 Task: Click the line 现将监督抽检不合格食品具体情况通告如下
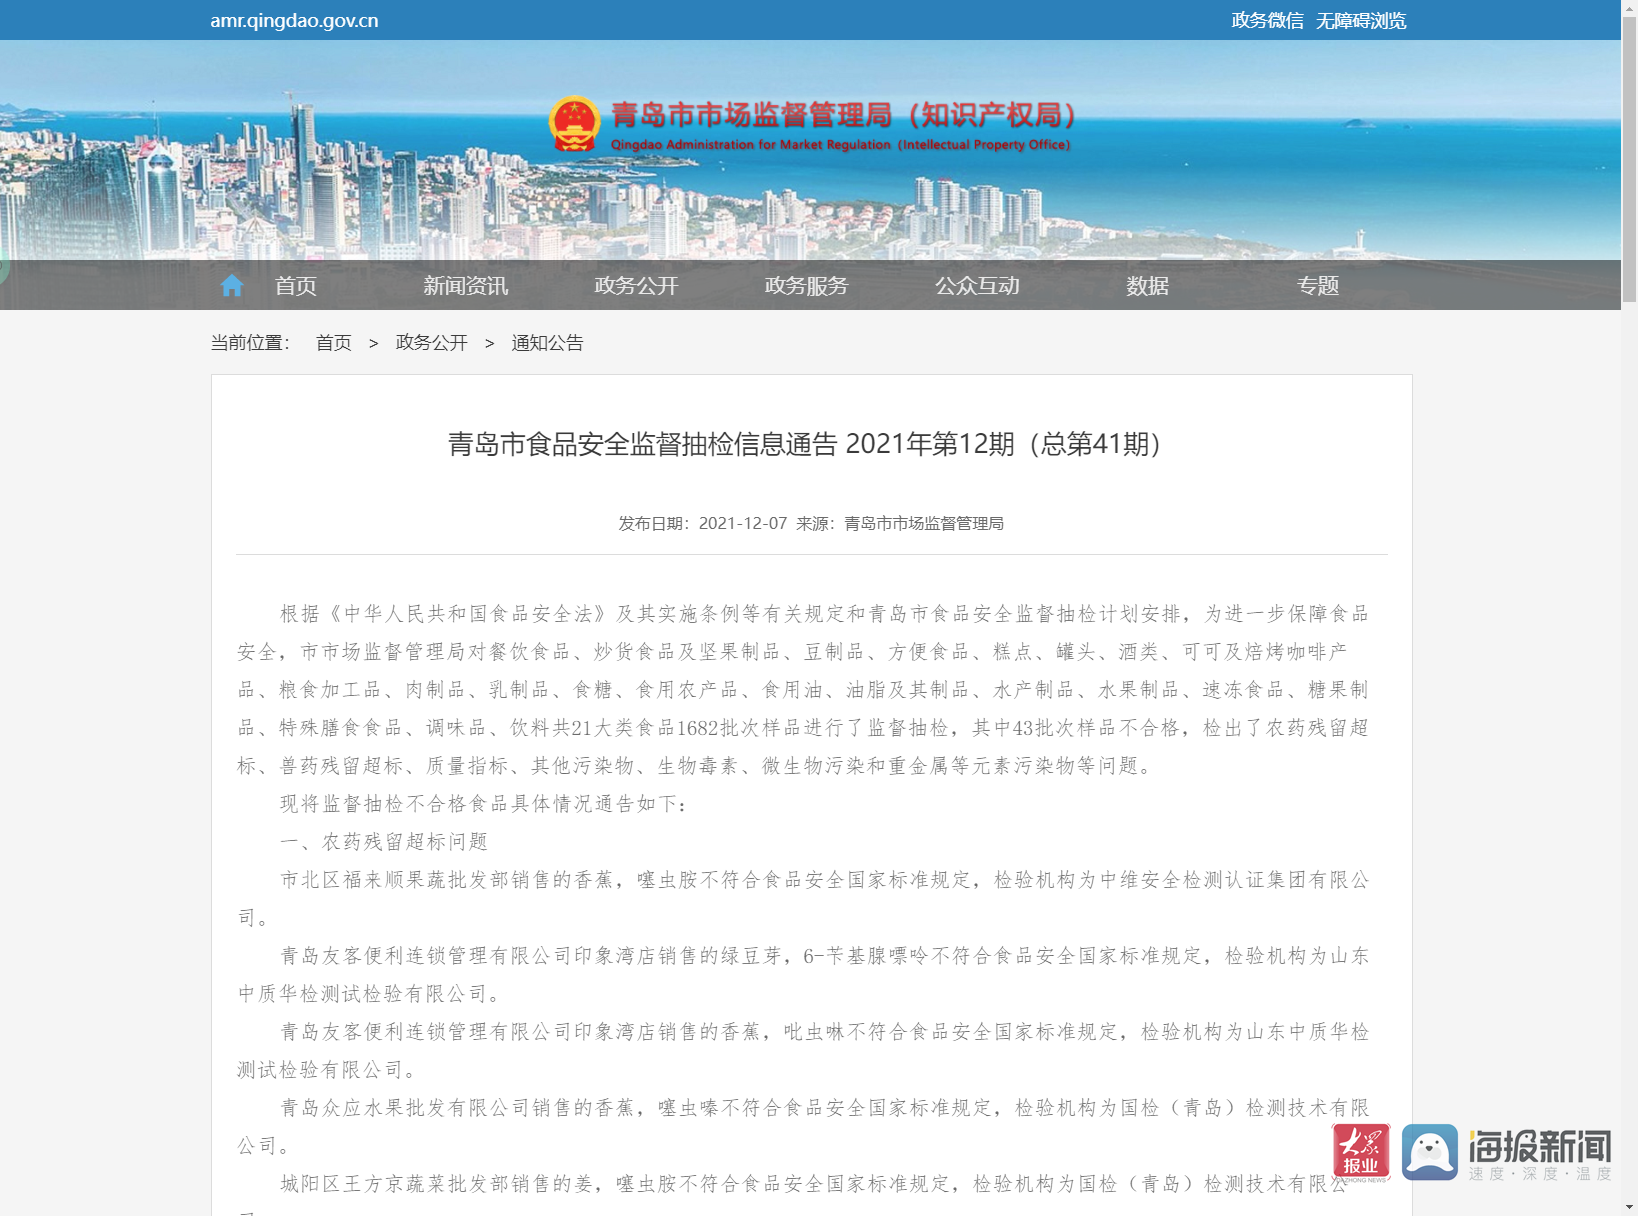click(x=484, y=804)
